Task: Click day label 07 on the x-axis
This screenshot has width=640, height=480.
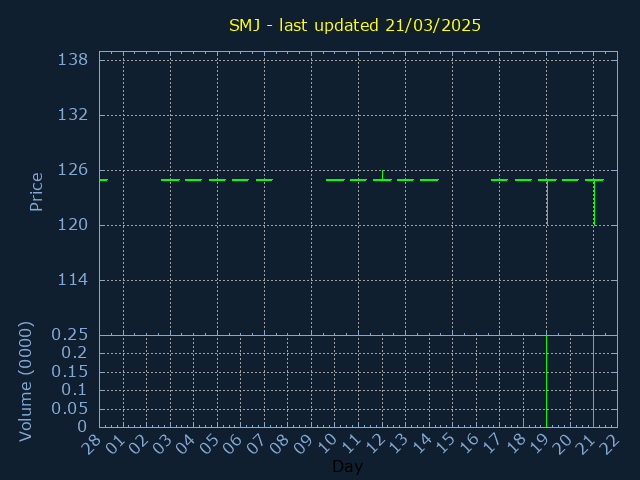Action: click(x=256, y=443)
